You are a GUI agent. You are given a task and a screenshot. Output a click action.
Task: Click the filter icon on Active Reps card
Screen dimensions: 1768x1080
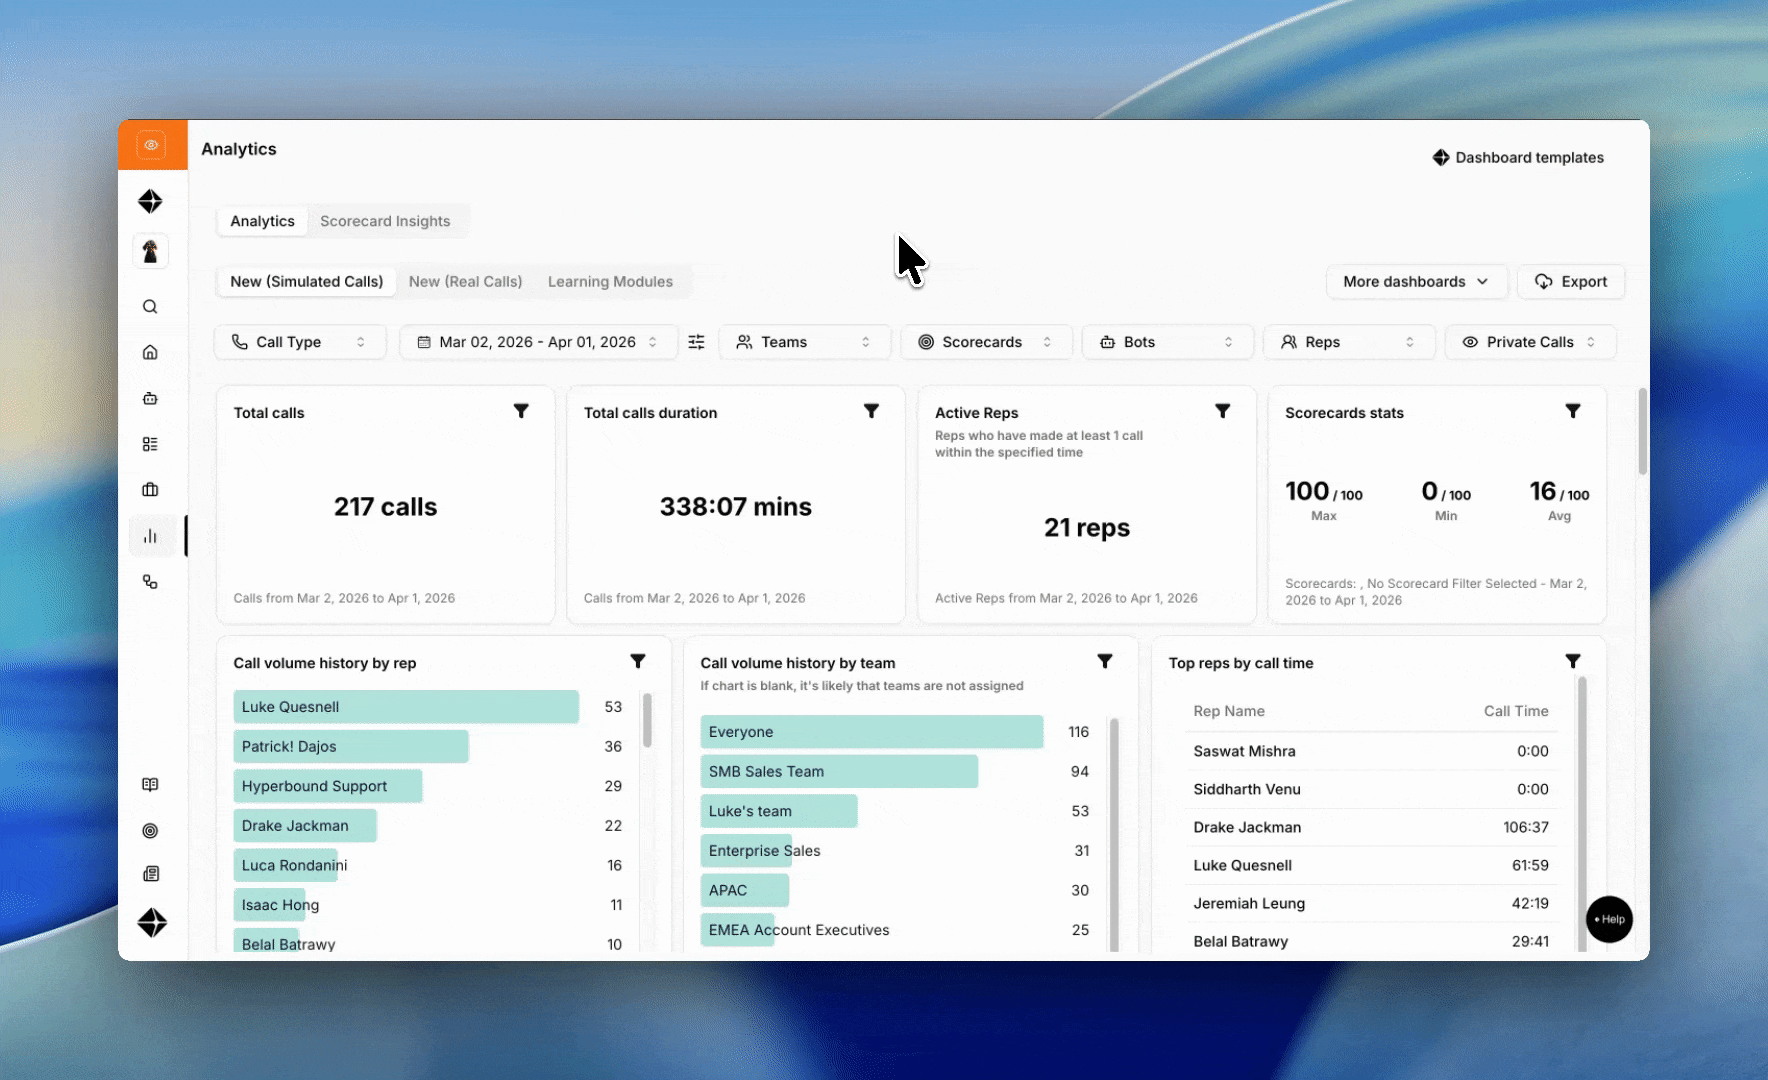(x=1222, y=411)
